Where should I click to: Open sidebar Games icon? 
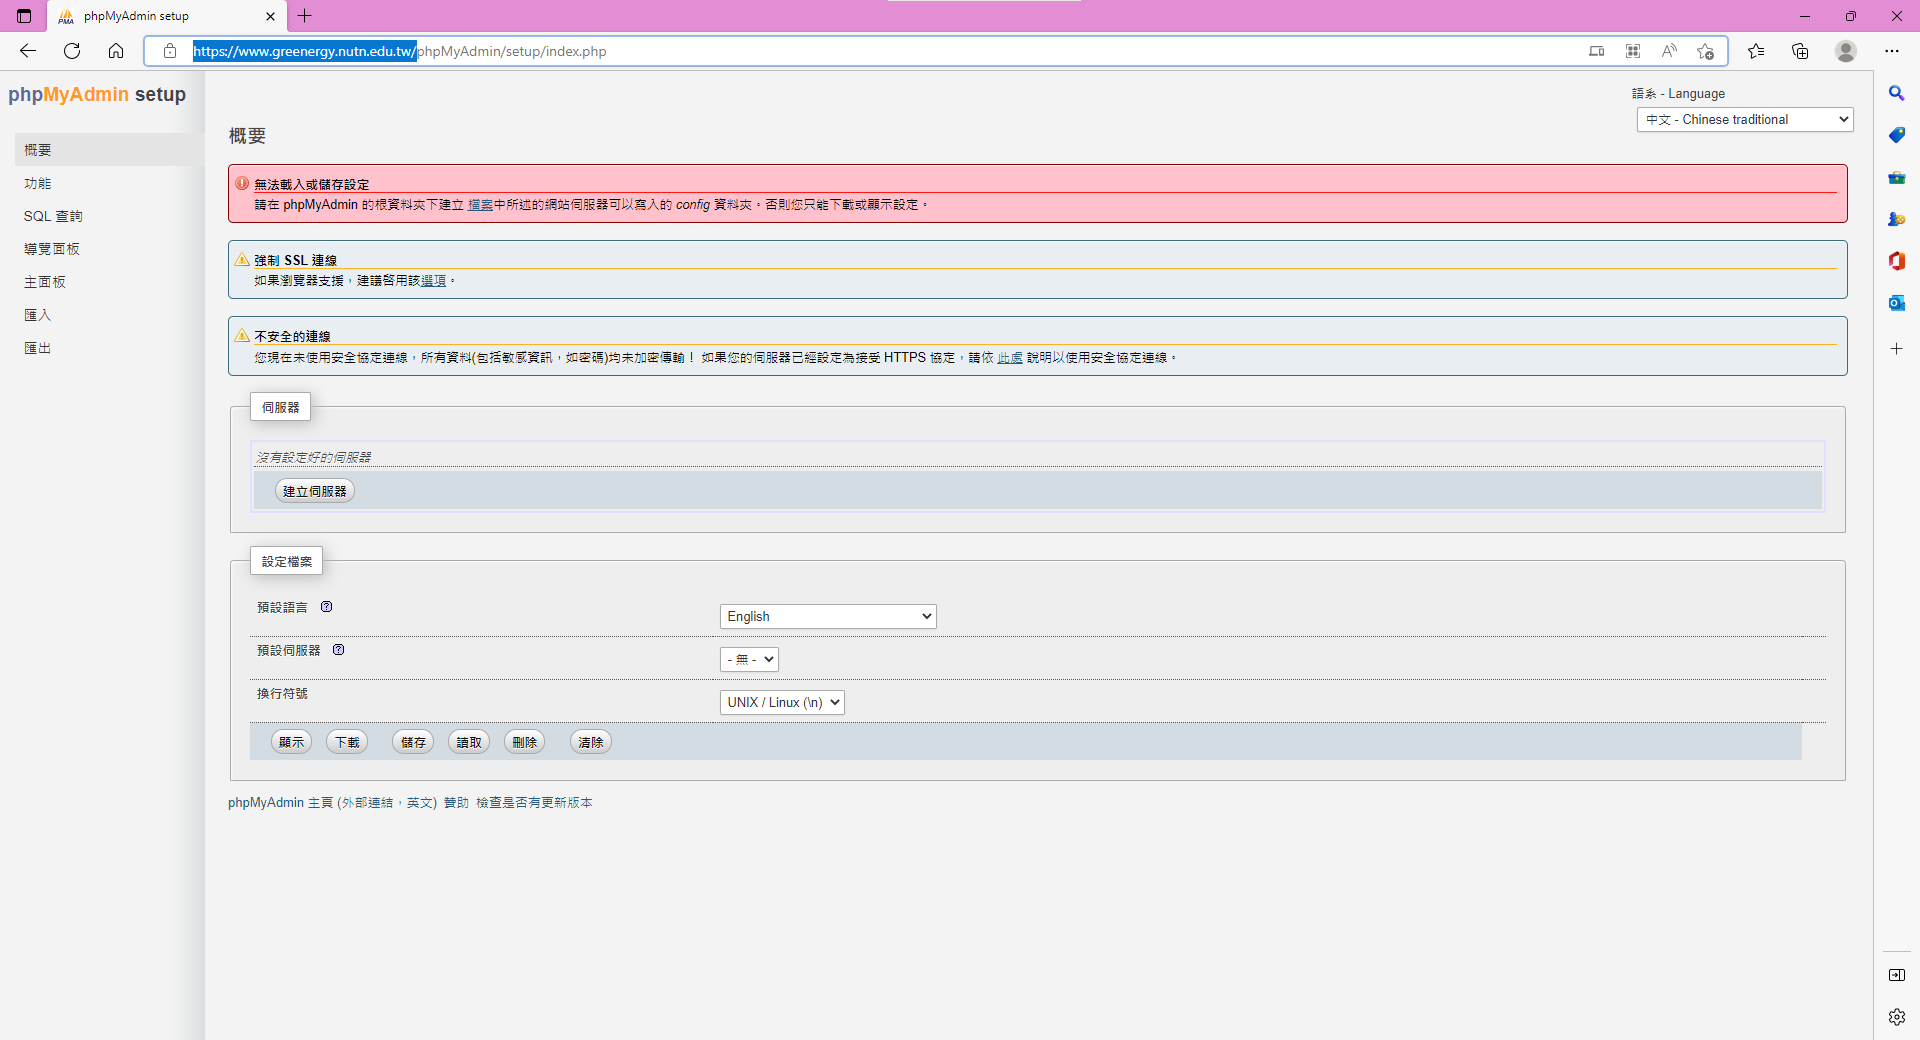point(1897,219)
